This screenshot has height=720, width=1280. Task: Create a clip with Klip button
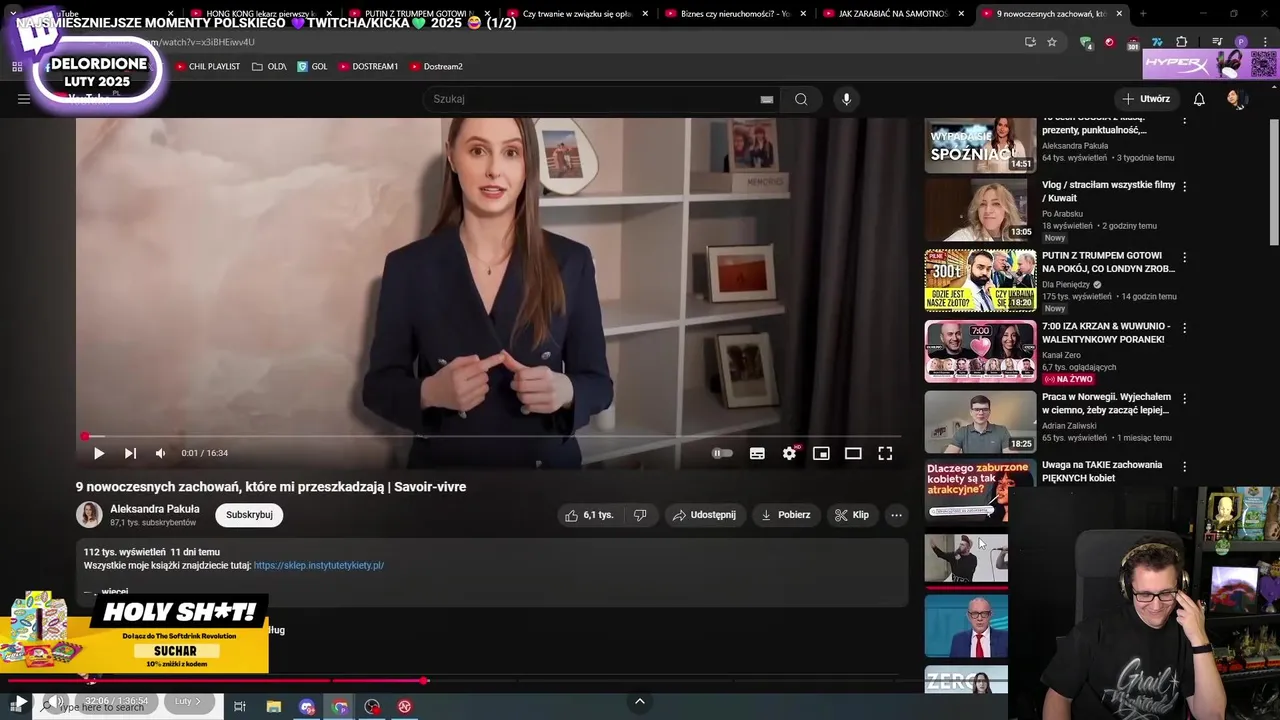852,515
